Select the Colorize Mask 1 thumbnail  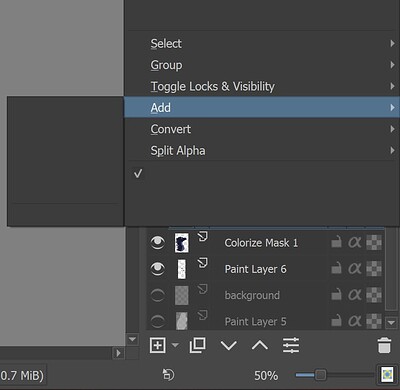coord(182,243)
